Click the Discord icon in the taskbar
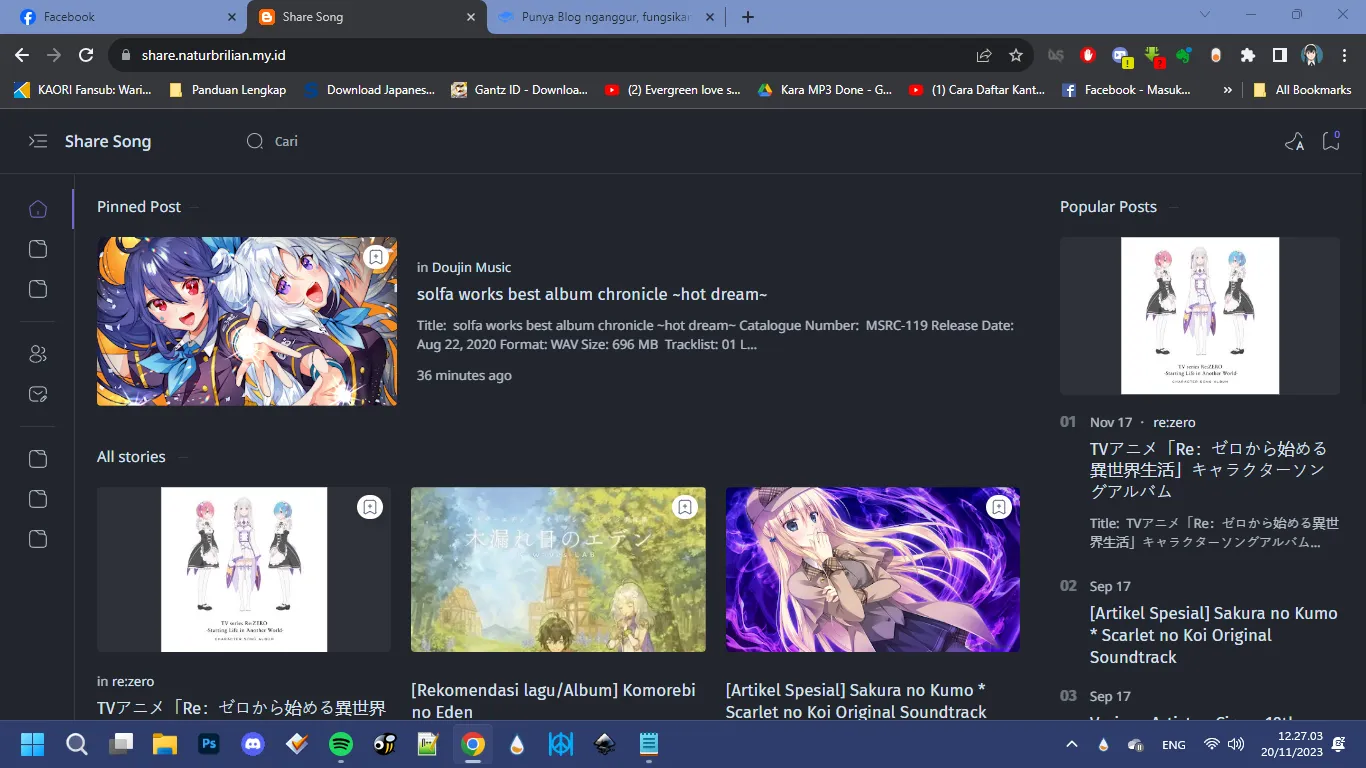1366x768 pixels. click(x=253, y=744)
